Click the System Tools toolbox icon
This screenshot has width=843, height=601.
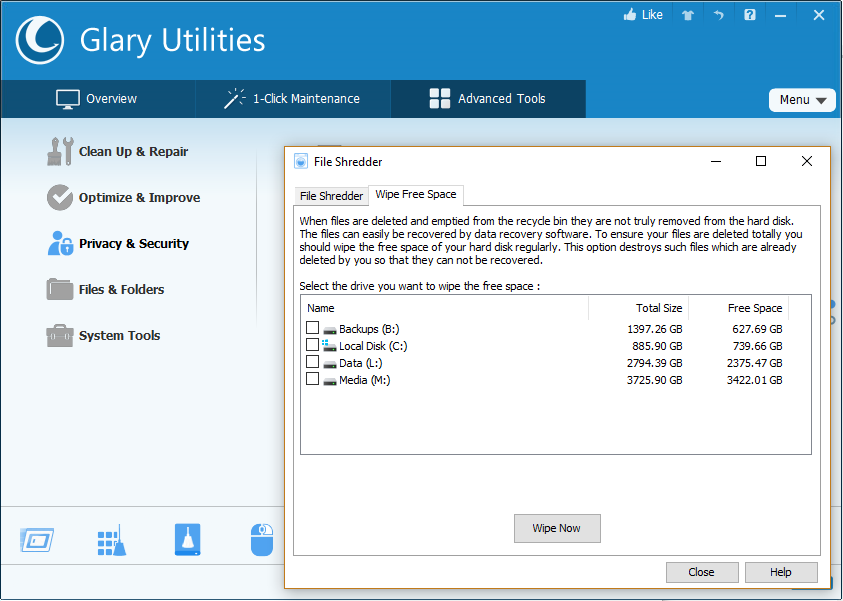[60, 335]
